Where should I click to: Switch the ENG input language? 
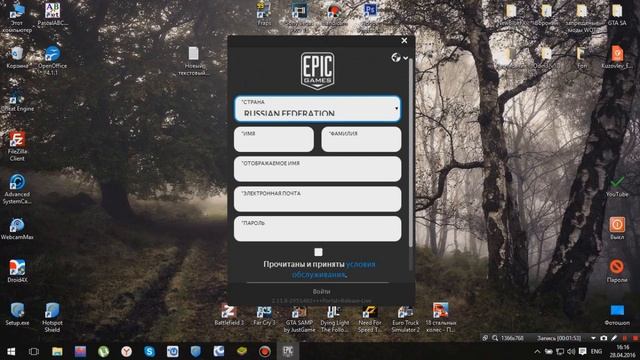click(x=596, y=351)
